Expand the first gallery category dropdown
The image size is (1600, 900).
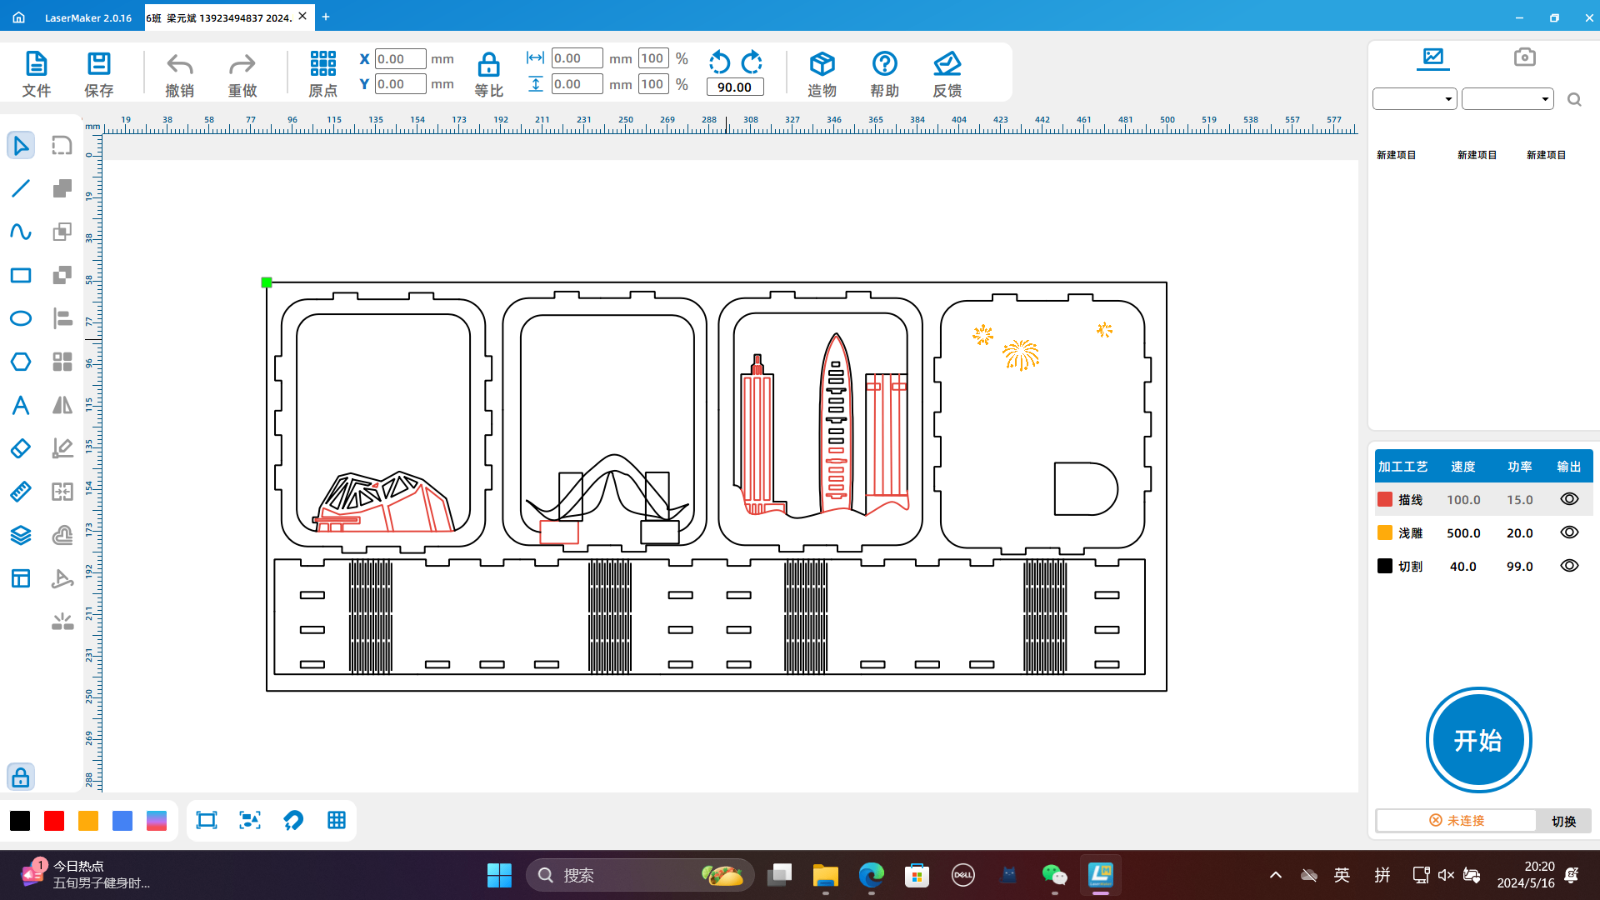coord(1414,99)
